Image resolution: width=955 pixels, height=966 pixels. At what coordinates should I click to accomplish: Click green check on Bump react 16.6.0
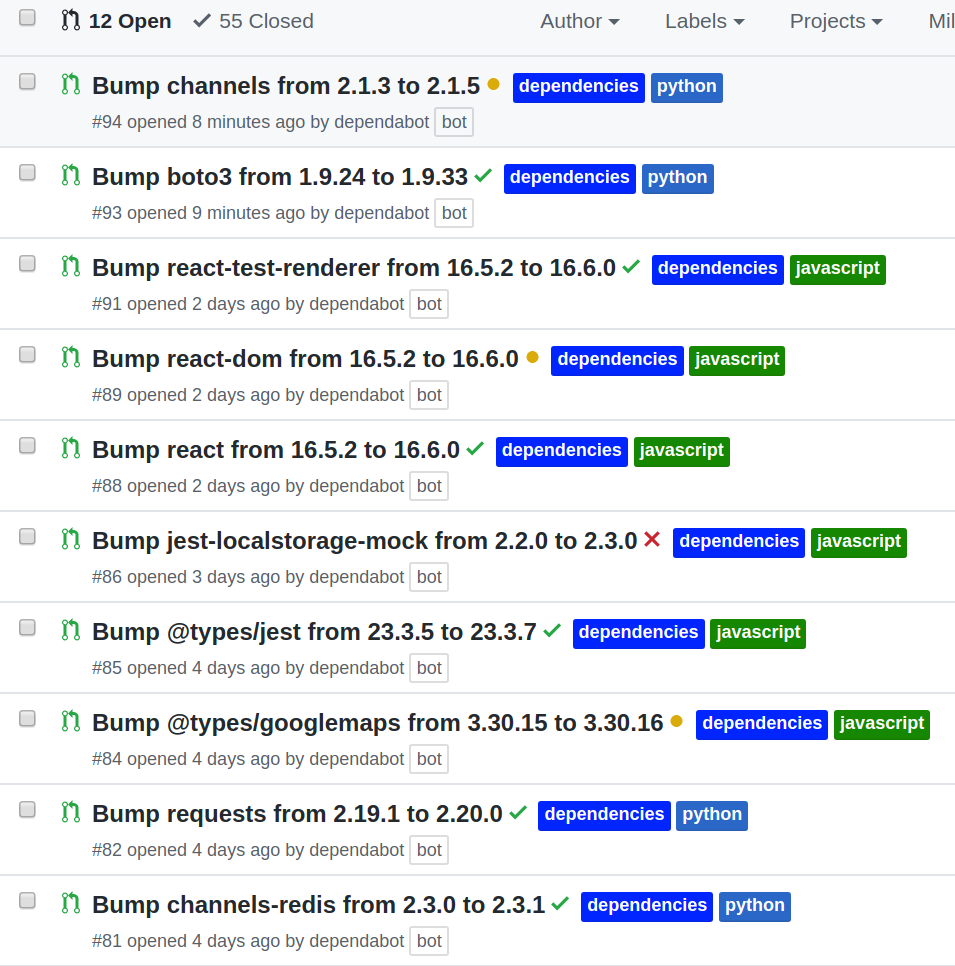coord(475,448)
